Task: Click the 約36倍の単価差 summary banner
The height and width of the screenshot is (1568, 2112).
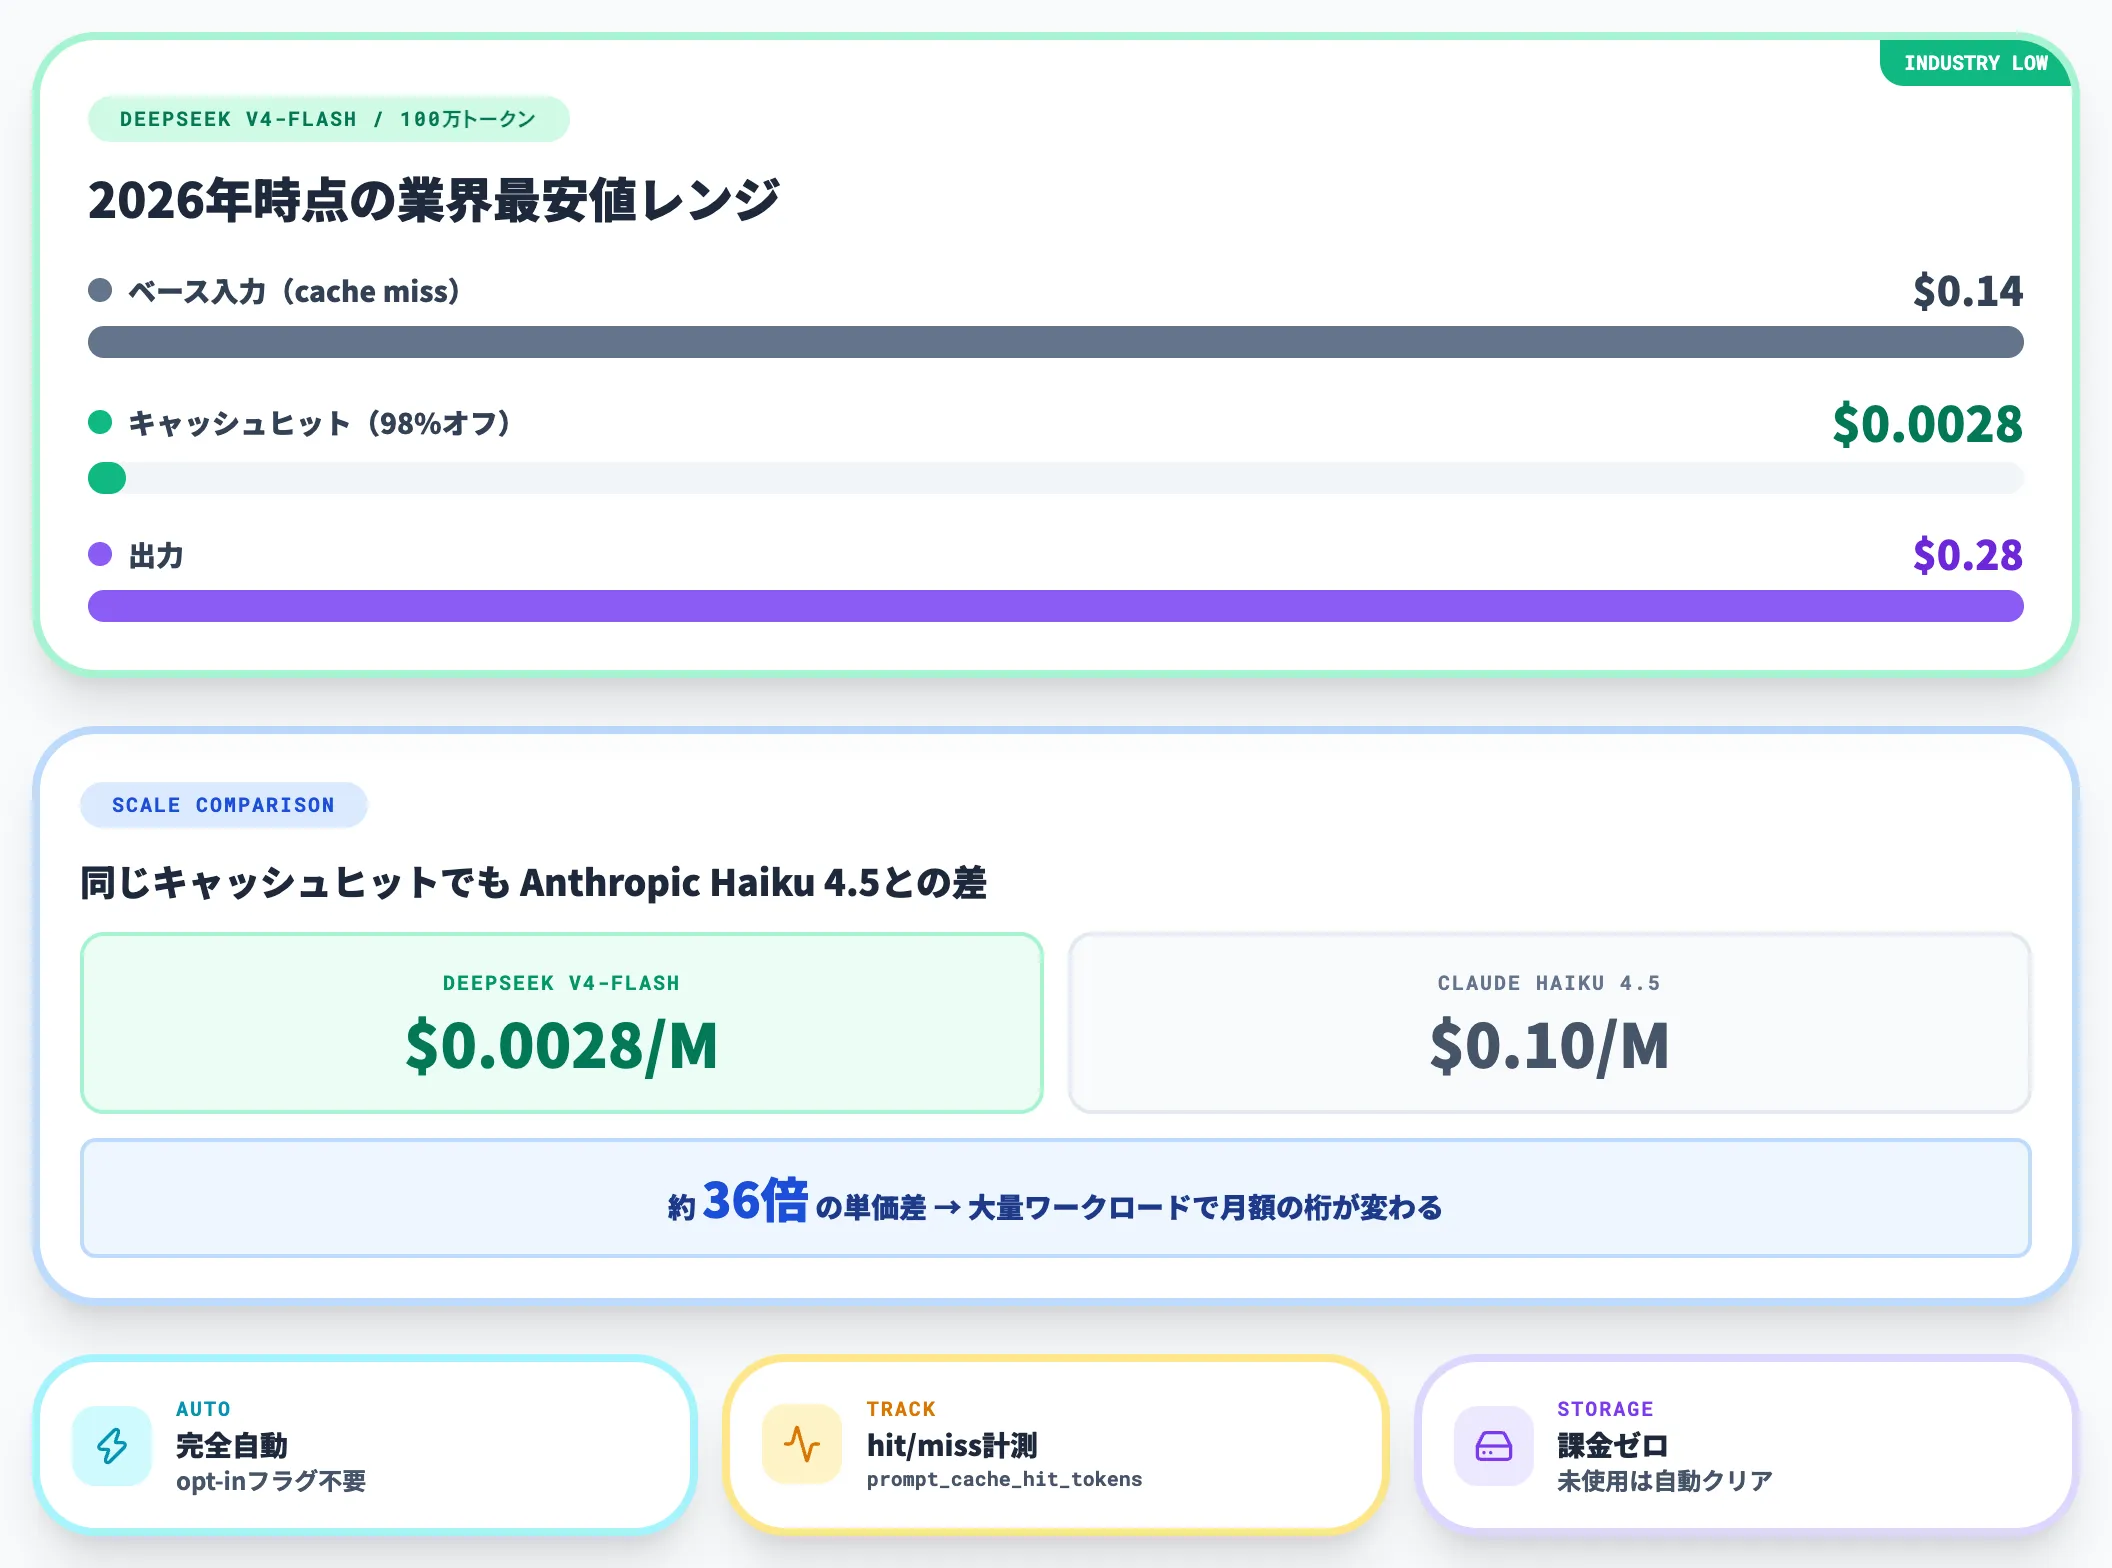Action: click(x=1056, y=1198)
